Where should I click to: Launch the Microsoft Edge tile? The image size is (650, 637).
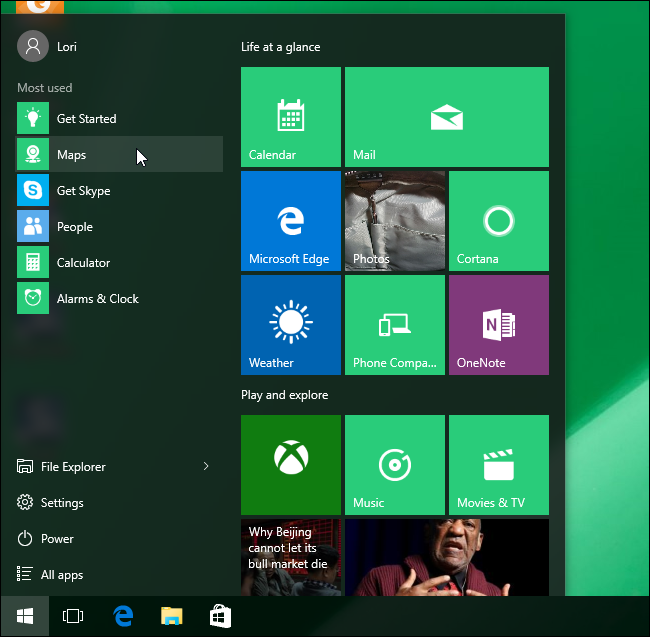coord(291,221)
